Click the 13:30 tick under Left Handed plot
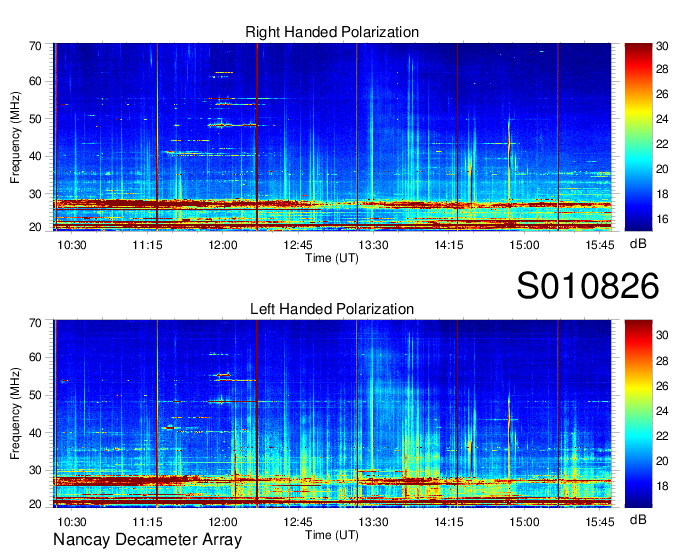 pos(373,522)
